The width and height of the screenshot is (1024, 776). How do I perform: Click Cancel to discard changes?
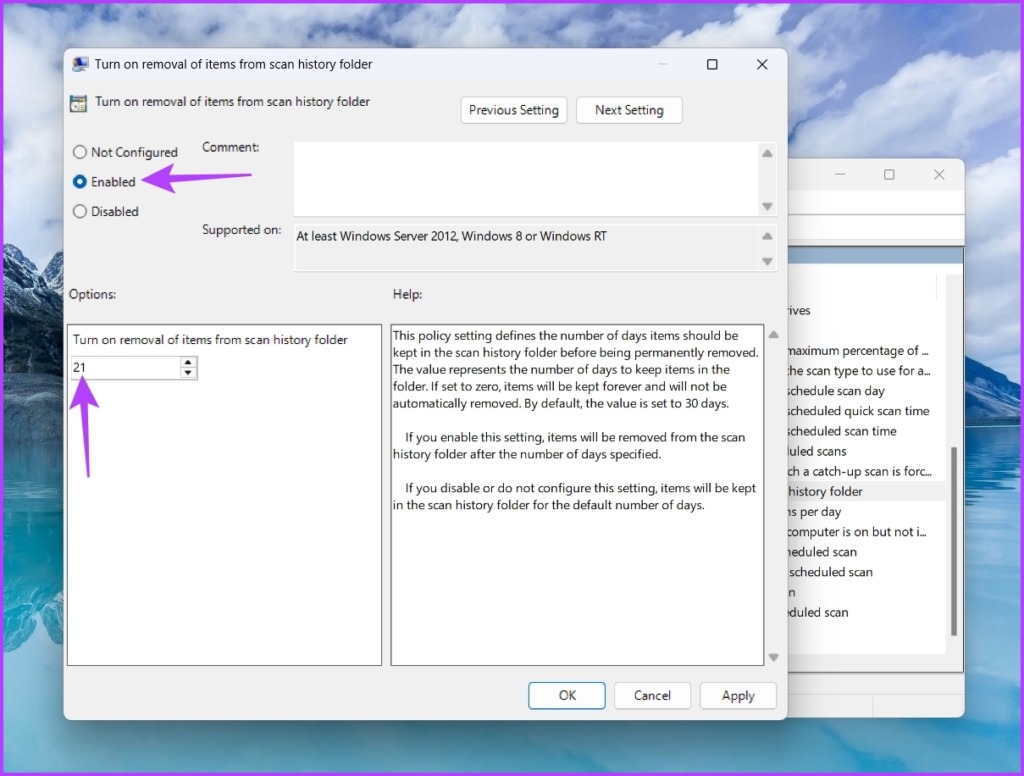[x=652, y=695]
